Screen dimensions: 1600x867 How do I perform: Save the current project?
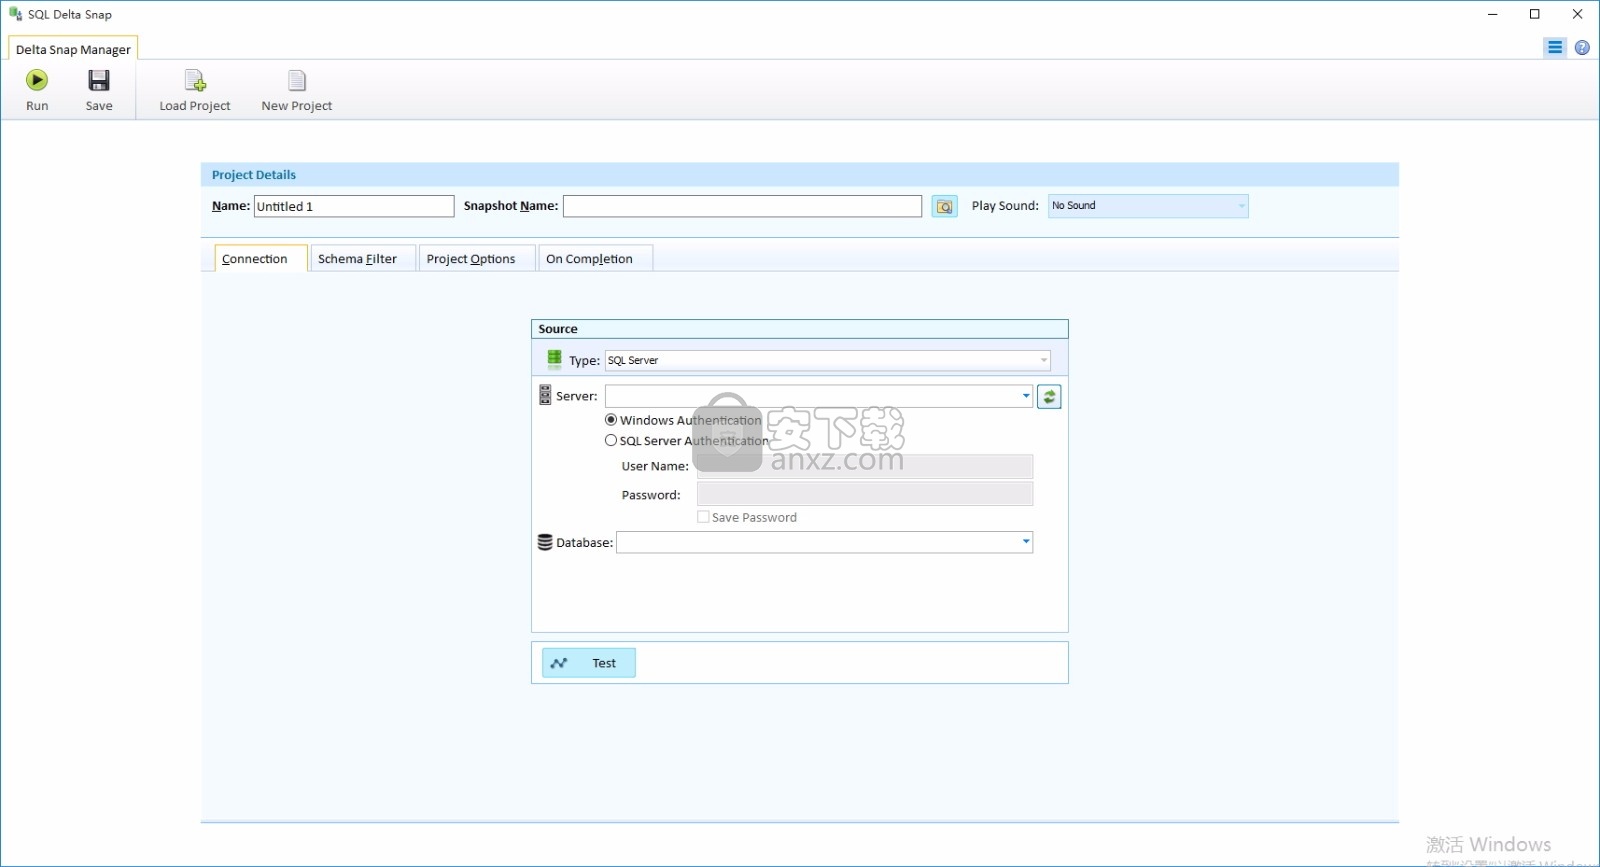coord(99,90)
